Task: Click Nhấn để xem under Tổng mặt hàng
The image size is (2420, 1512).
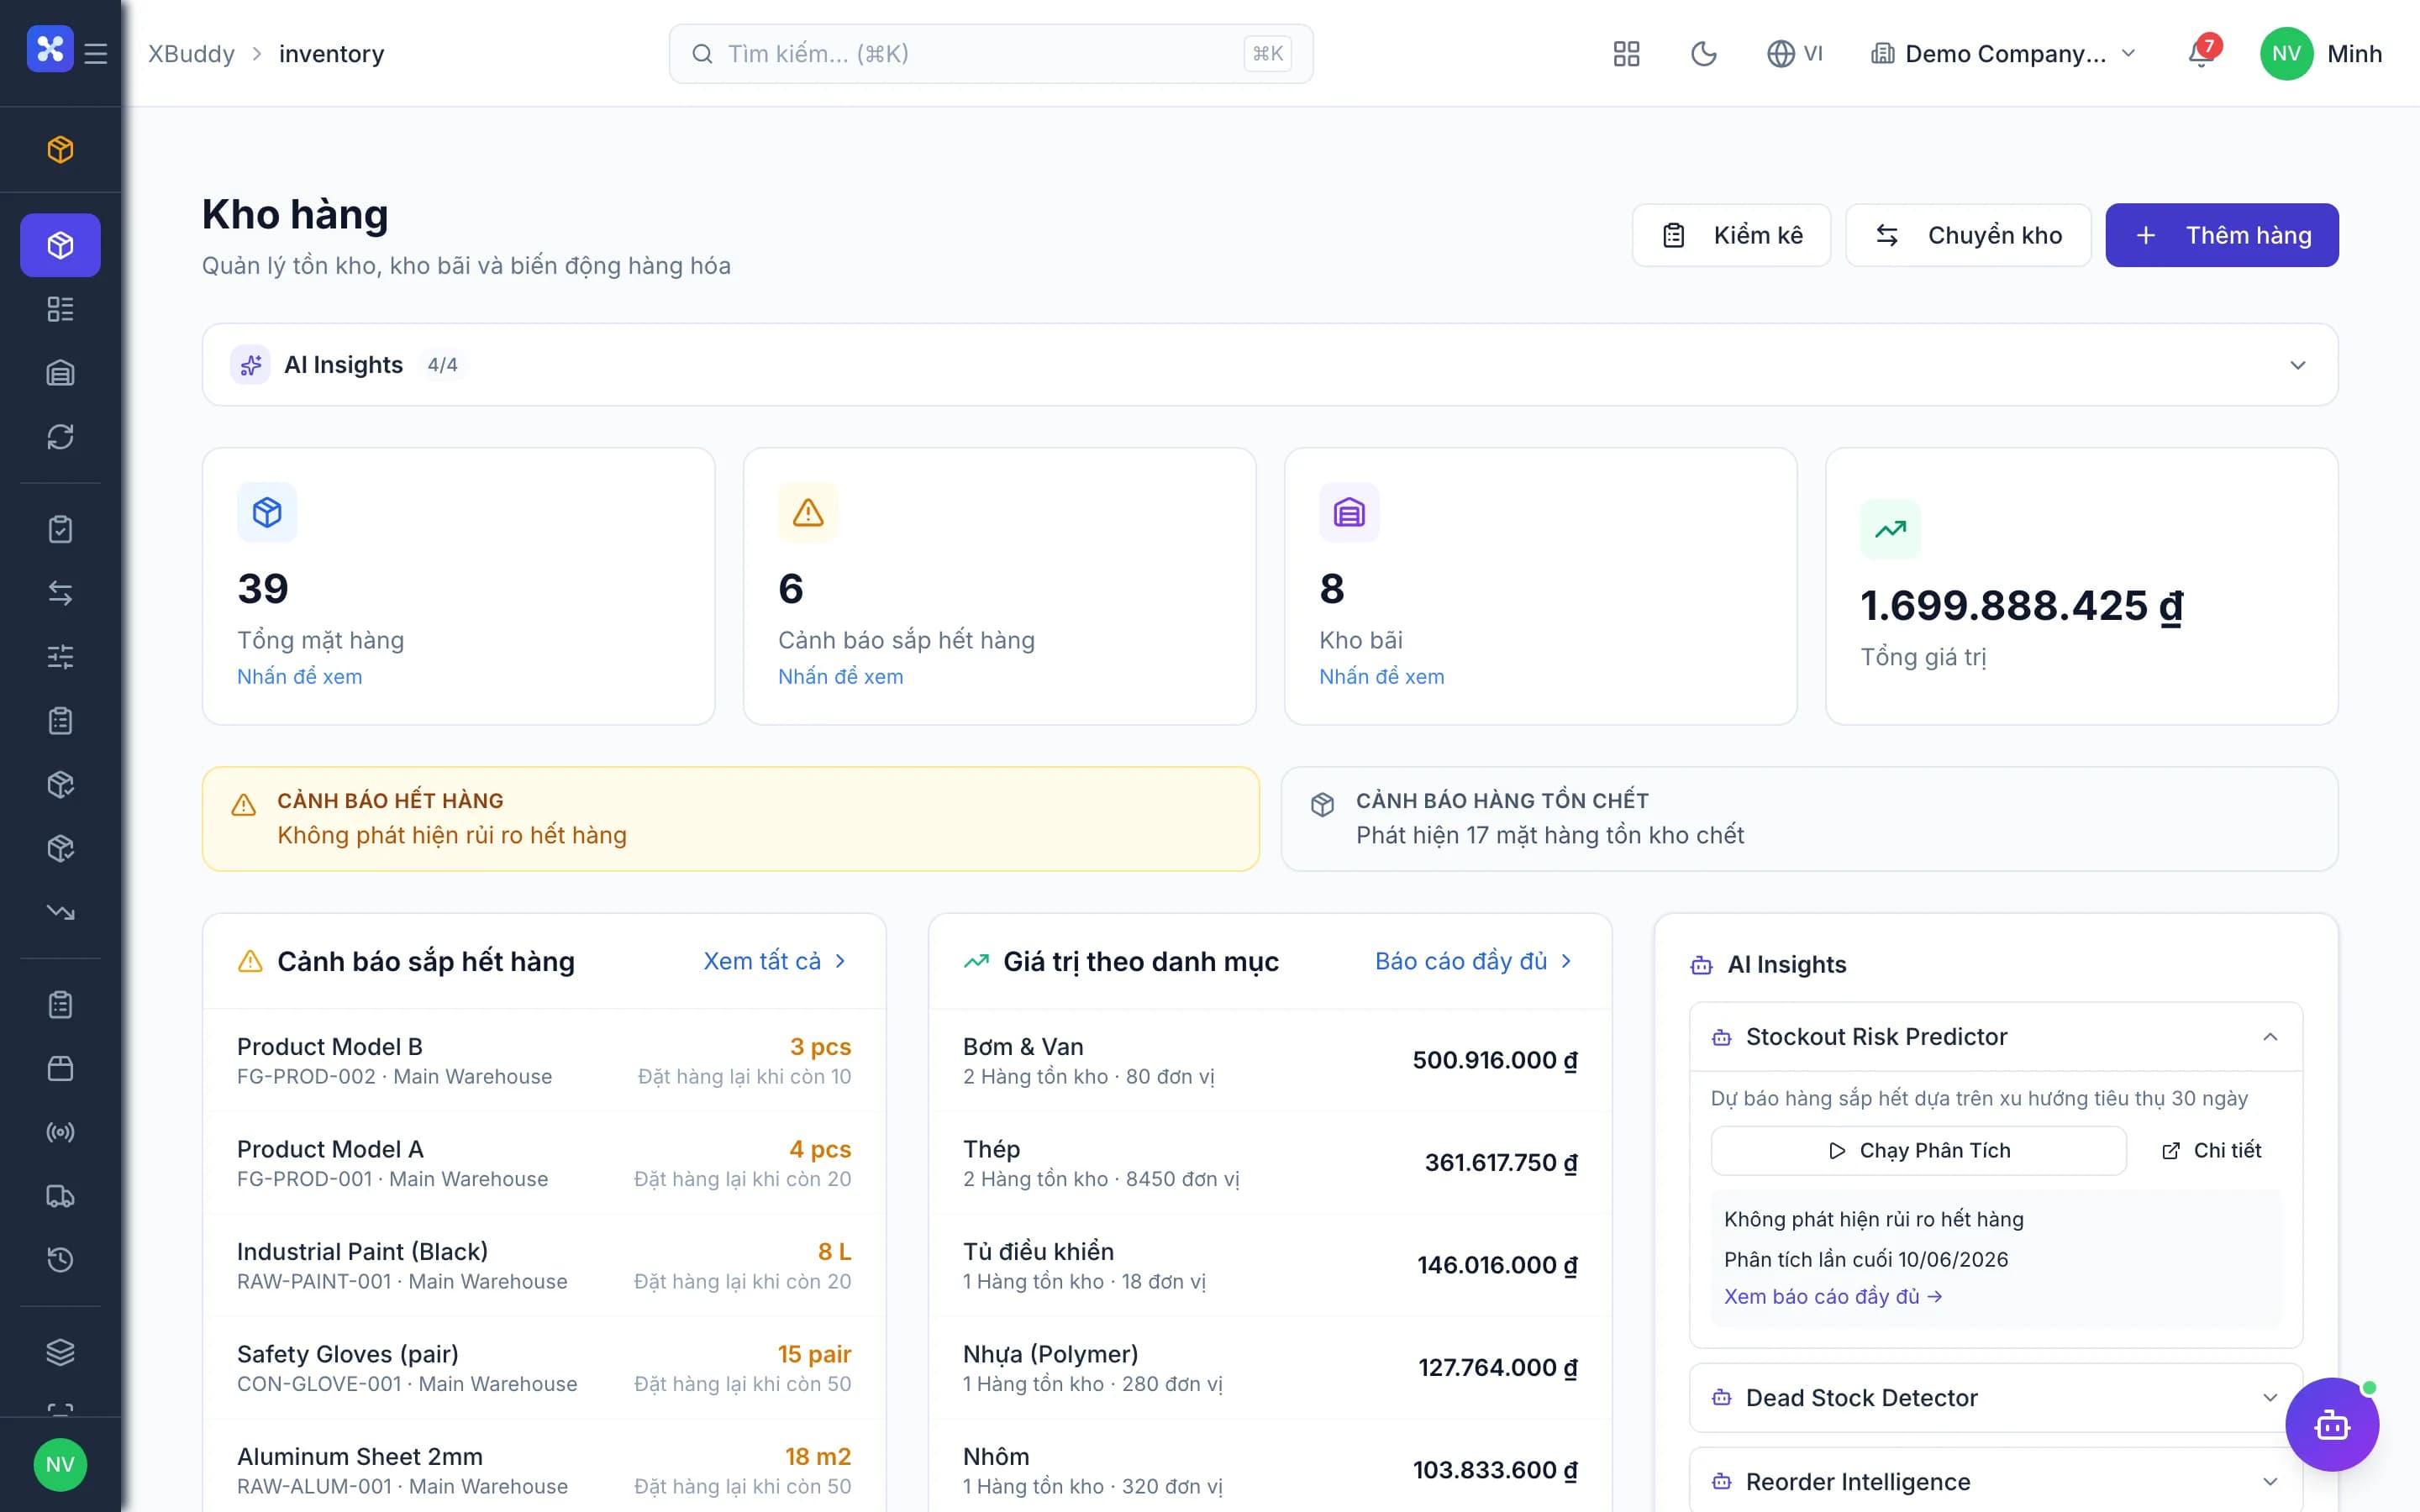Action: click(300, 677)
